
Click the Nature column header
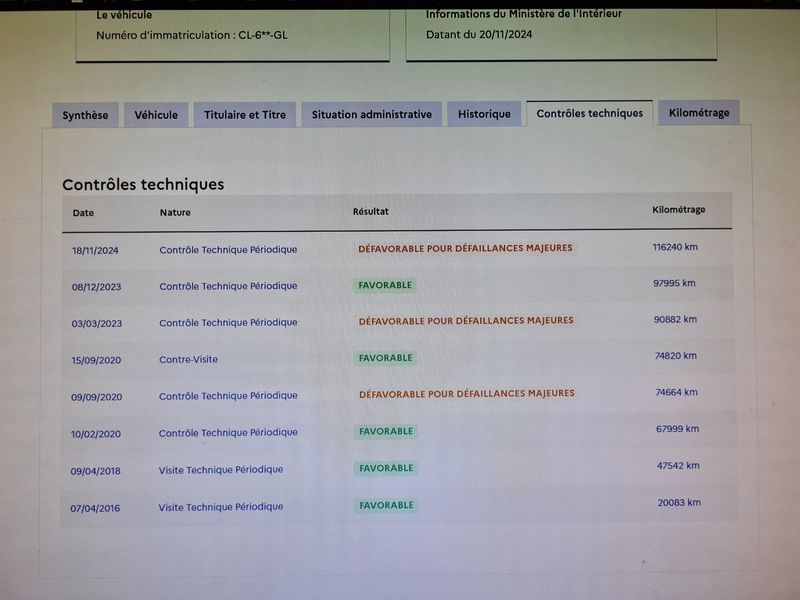pos(175,212)
